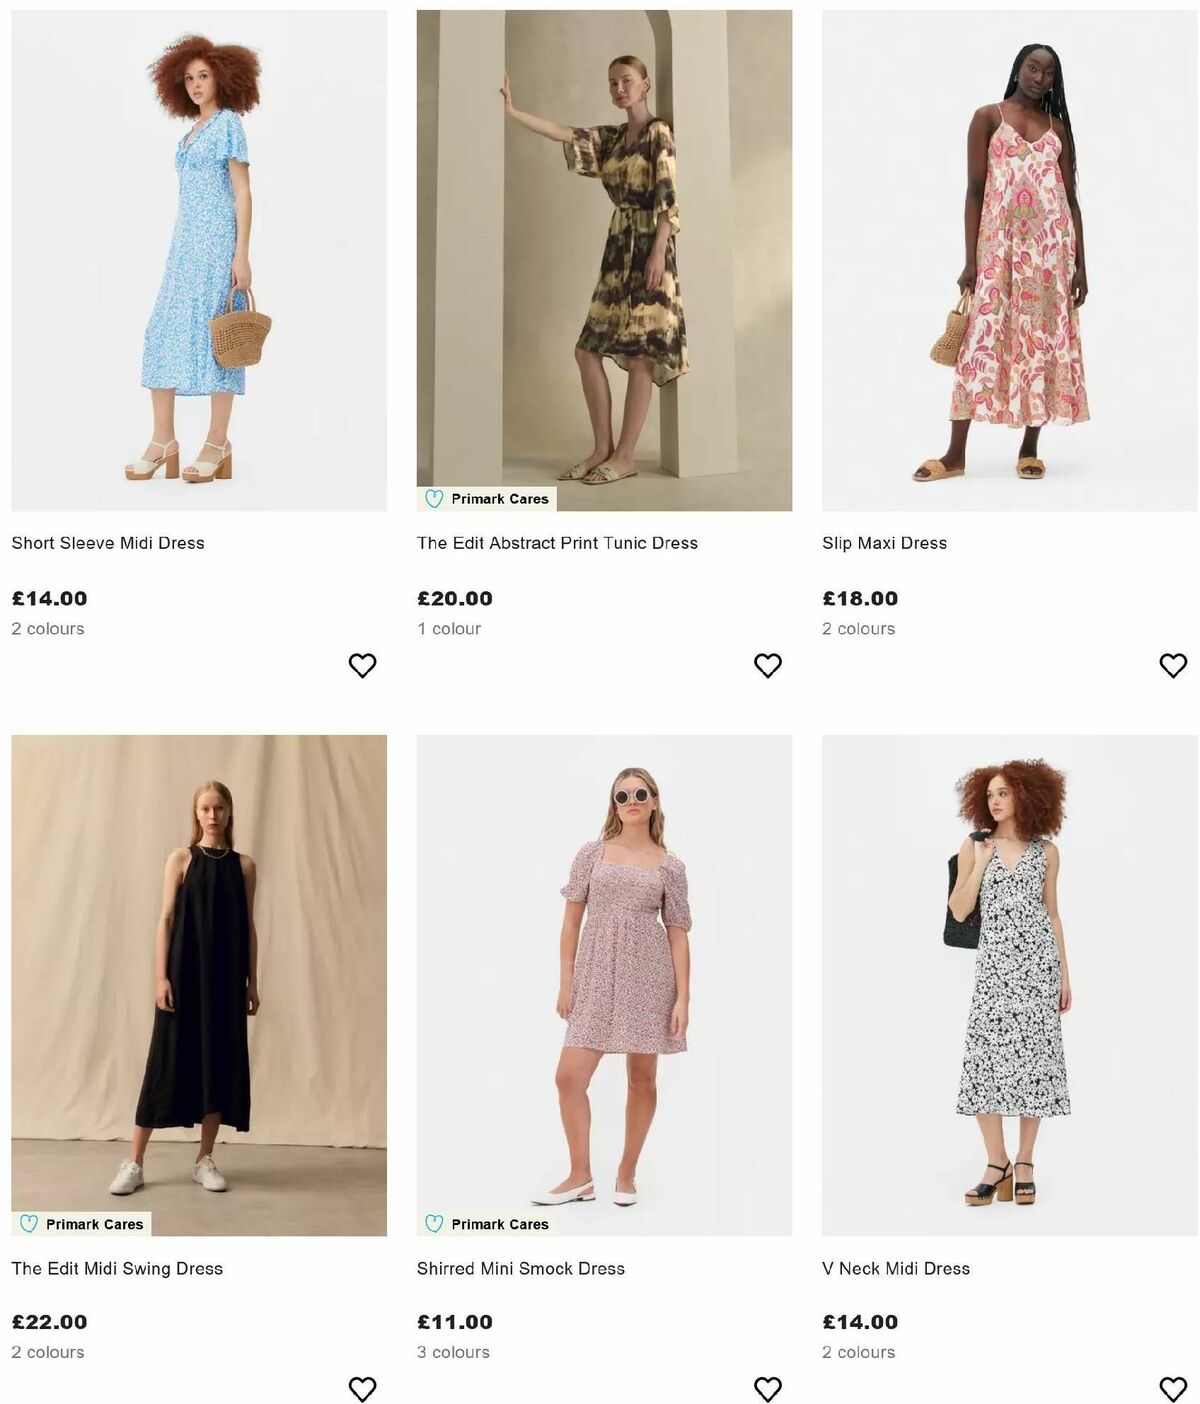Open the Shirred Mini Smock Dress listing

(x=521, y=1267)
